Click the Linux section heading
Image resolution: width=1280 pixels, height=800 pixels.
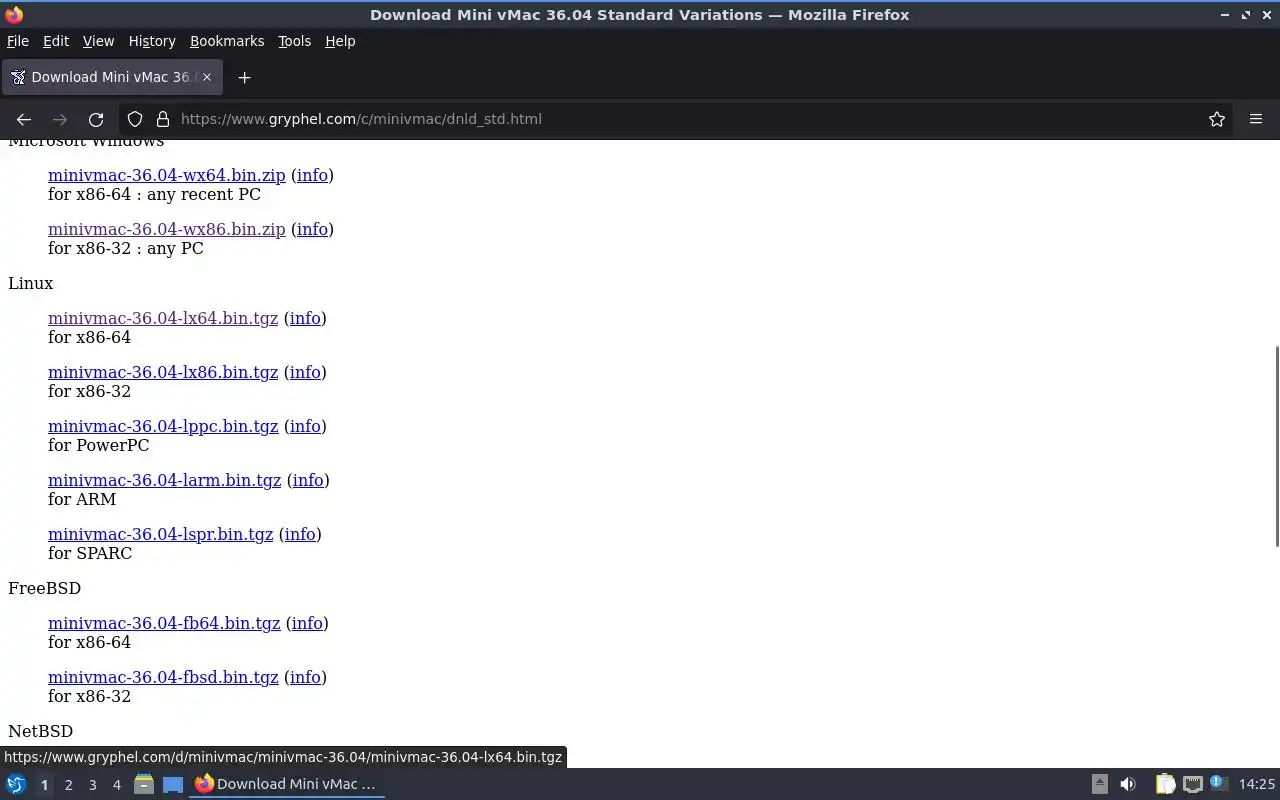coord(31,283)
